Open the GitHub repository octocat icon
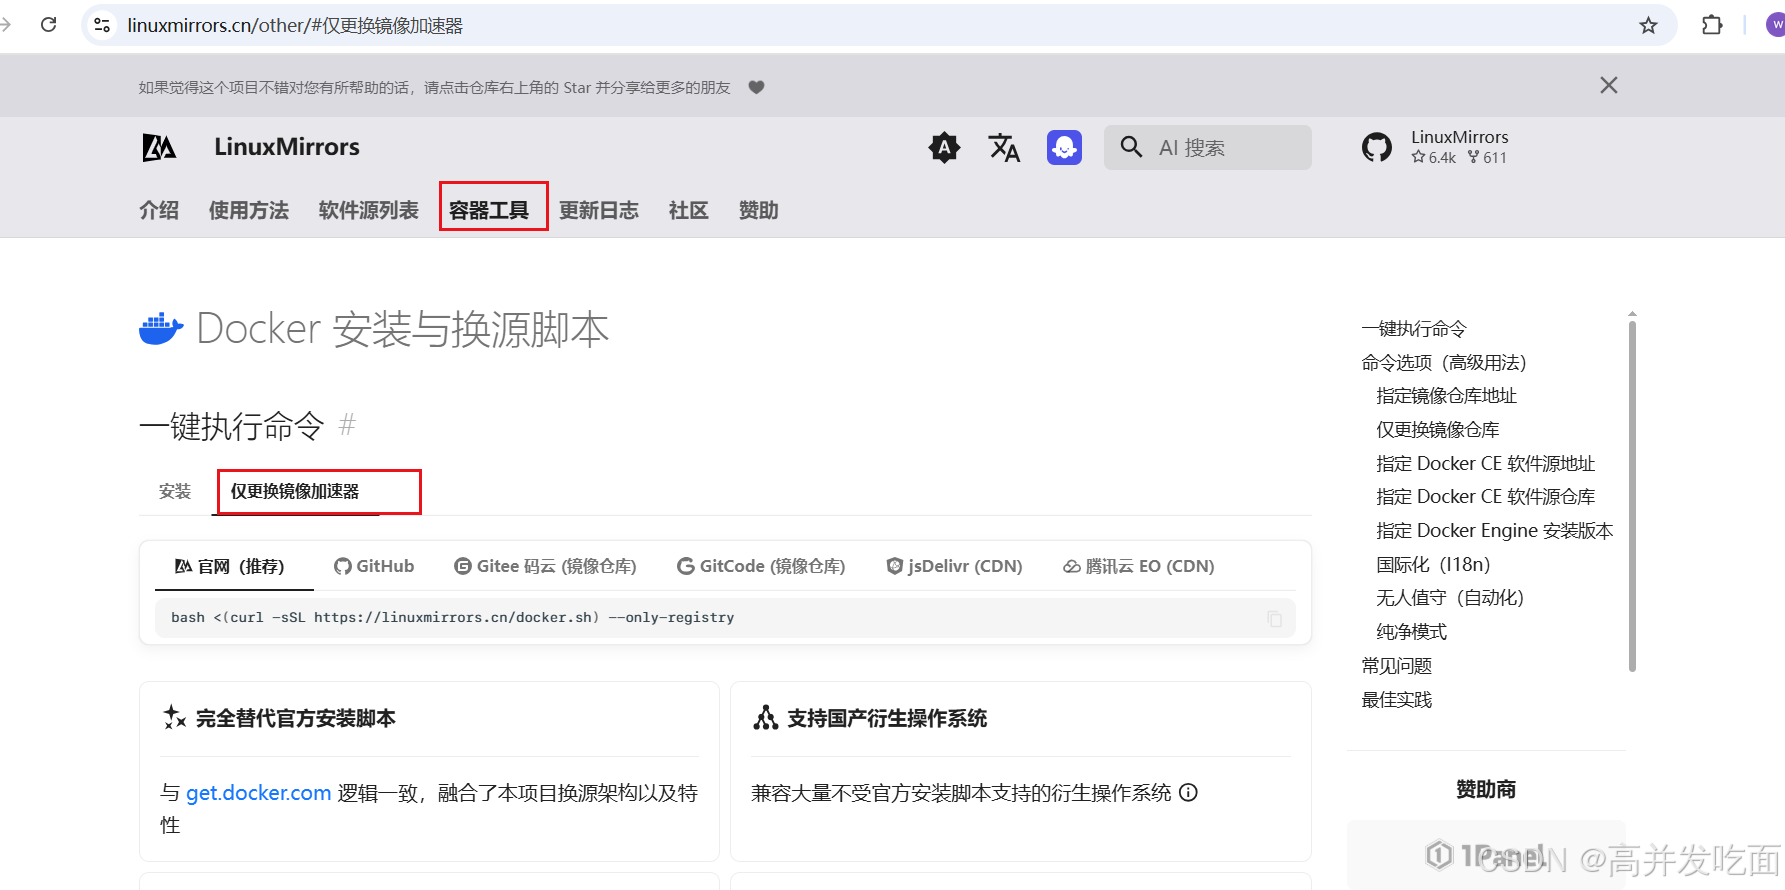 coord(1377,148)
